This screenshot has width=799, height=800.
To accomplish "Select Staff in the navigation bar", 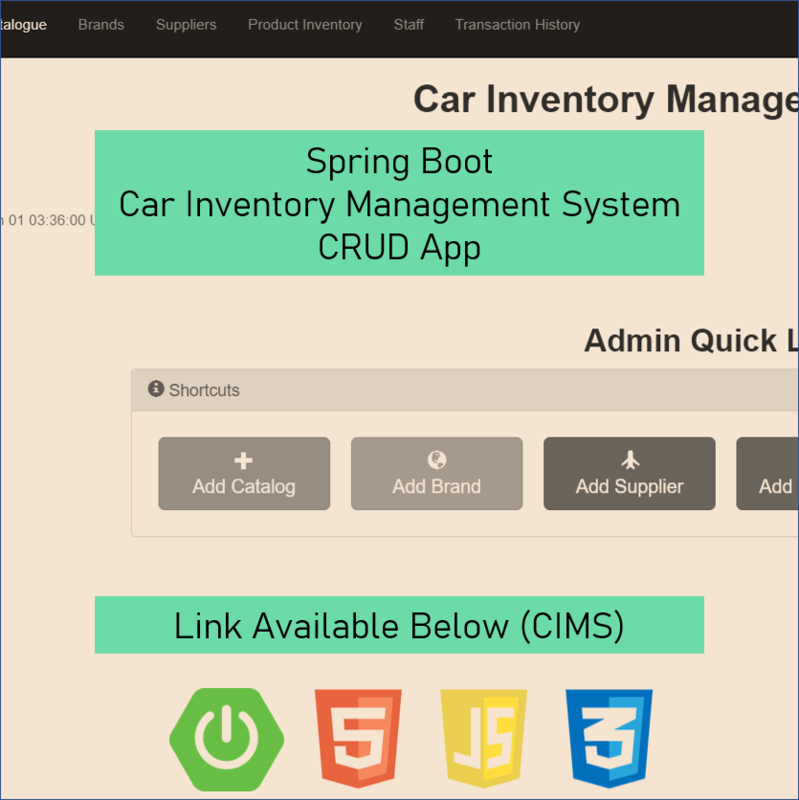I will 409,25.
